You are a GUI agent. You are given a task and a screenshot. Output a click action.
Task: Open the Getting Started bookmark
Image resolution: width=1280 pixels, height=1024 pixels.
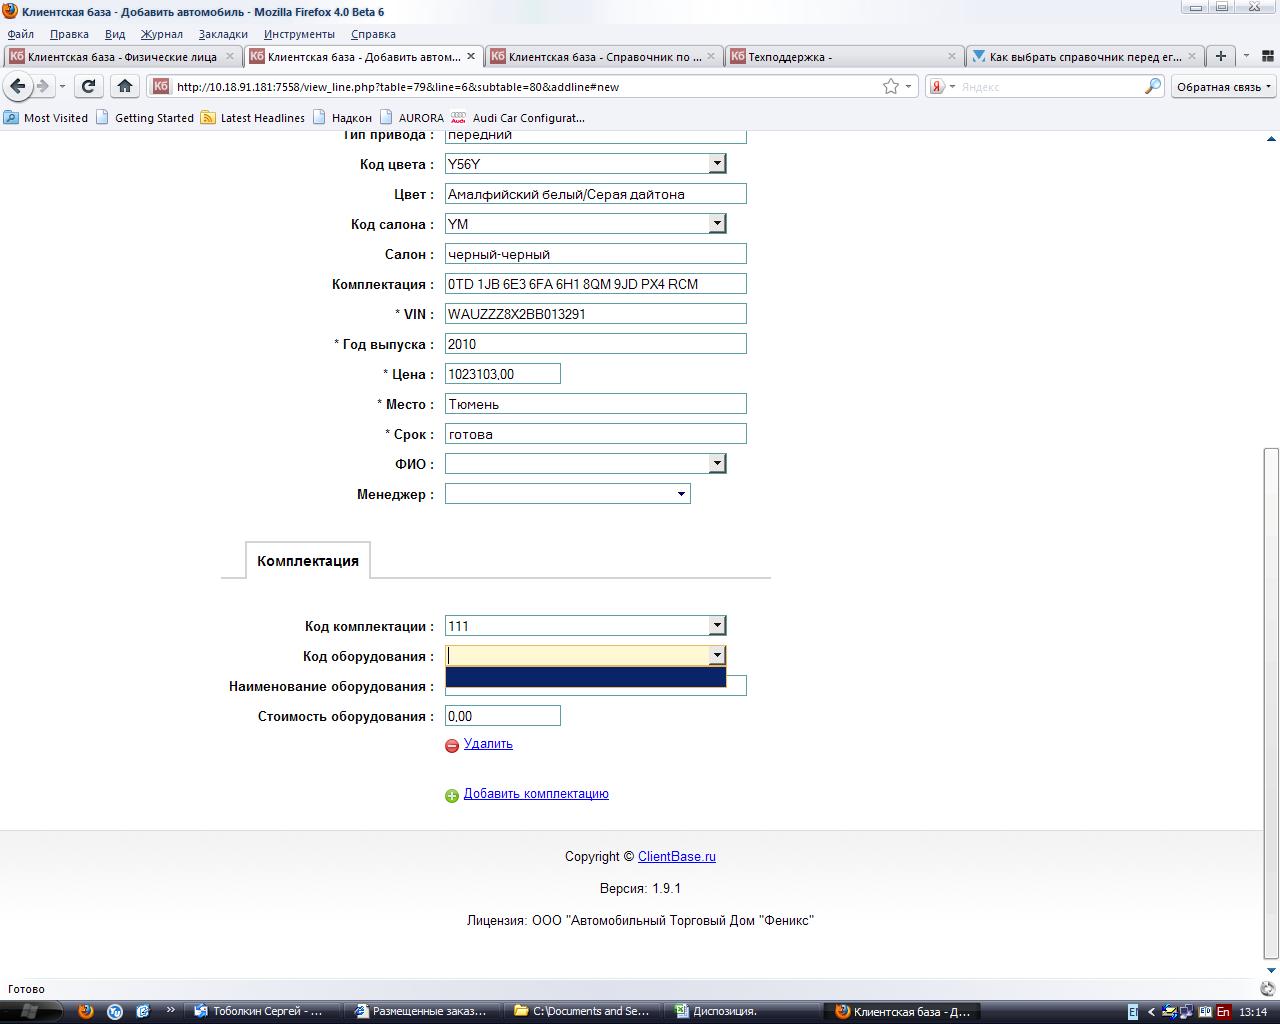(x=145, y=117)
